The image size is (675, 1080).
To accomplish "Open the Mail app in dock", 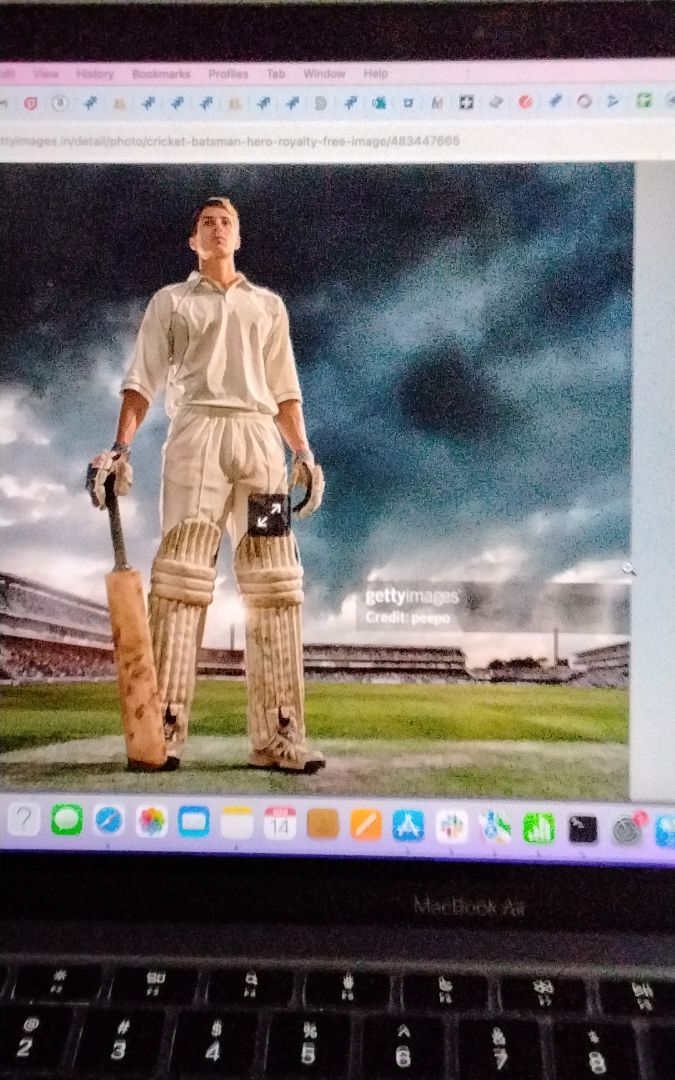I will [x=194, y=822].
